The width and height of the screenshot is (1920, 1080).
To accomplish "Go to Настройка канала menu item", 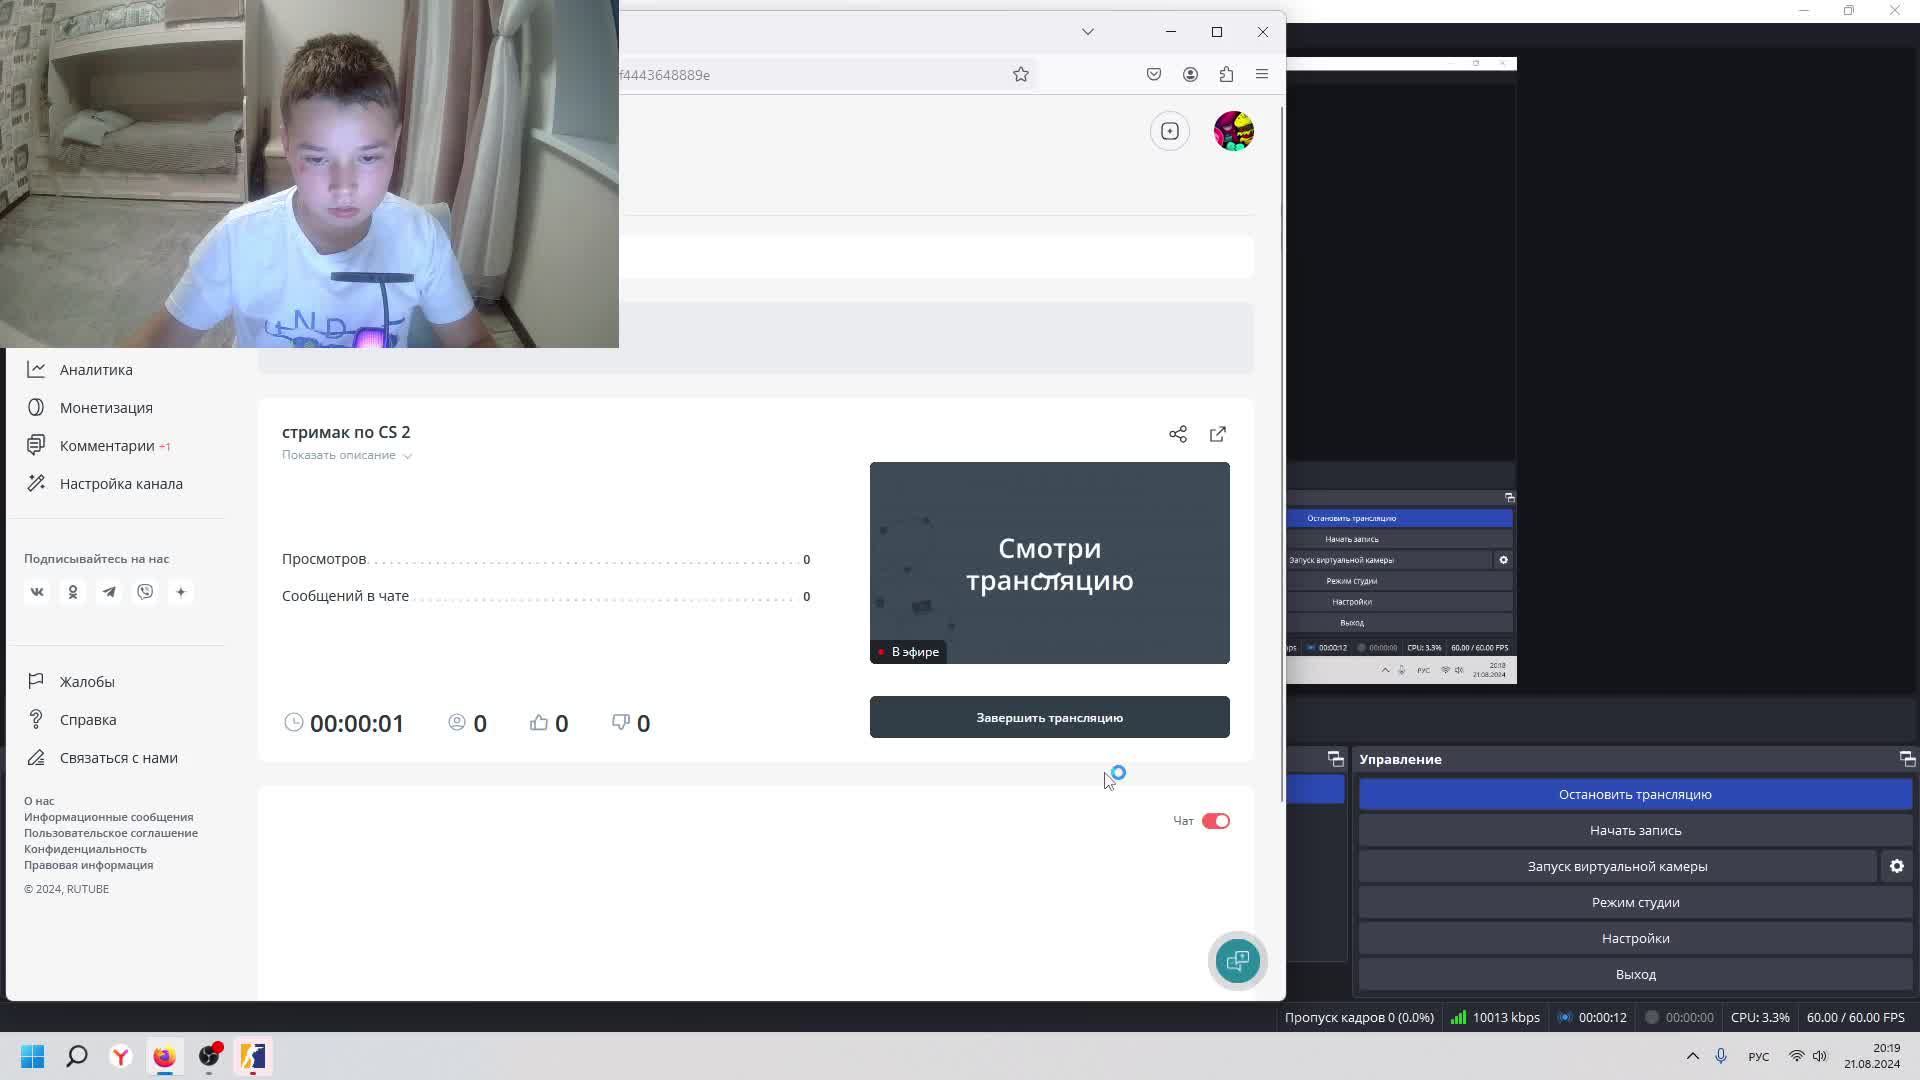I will click(121, 484).
